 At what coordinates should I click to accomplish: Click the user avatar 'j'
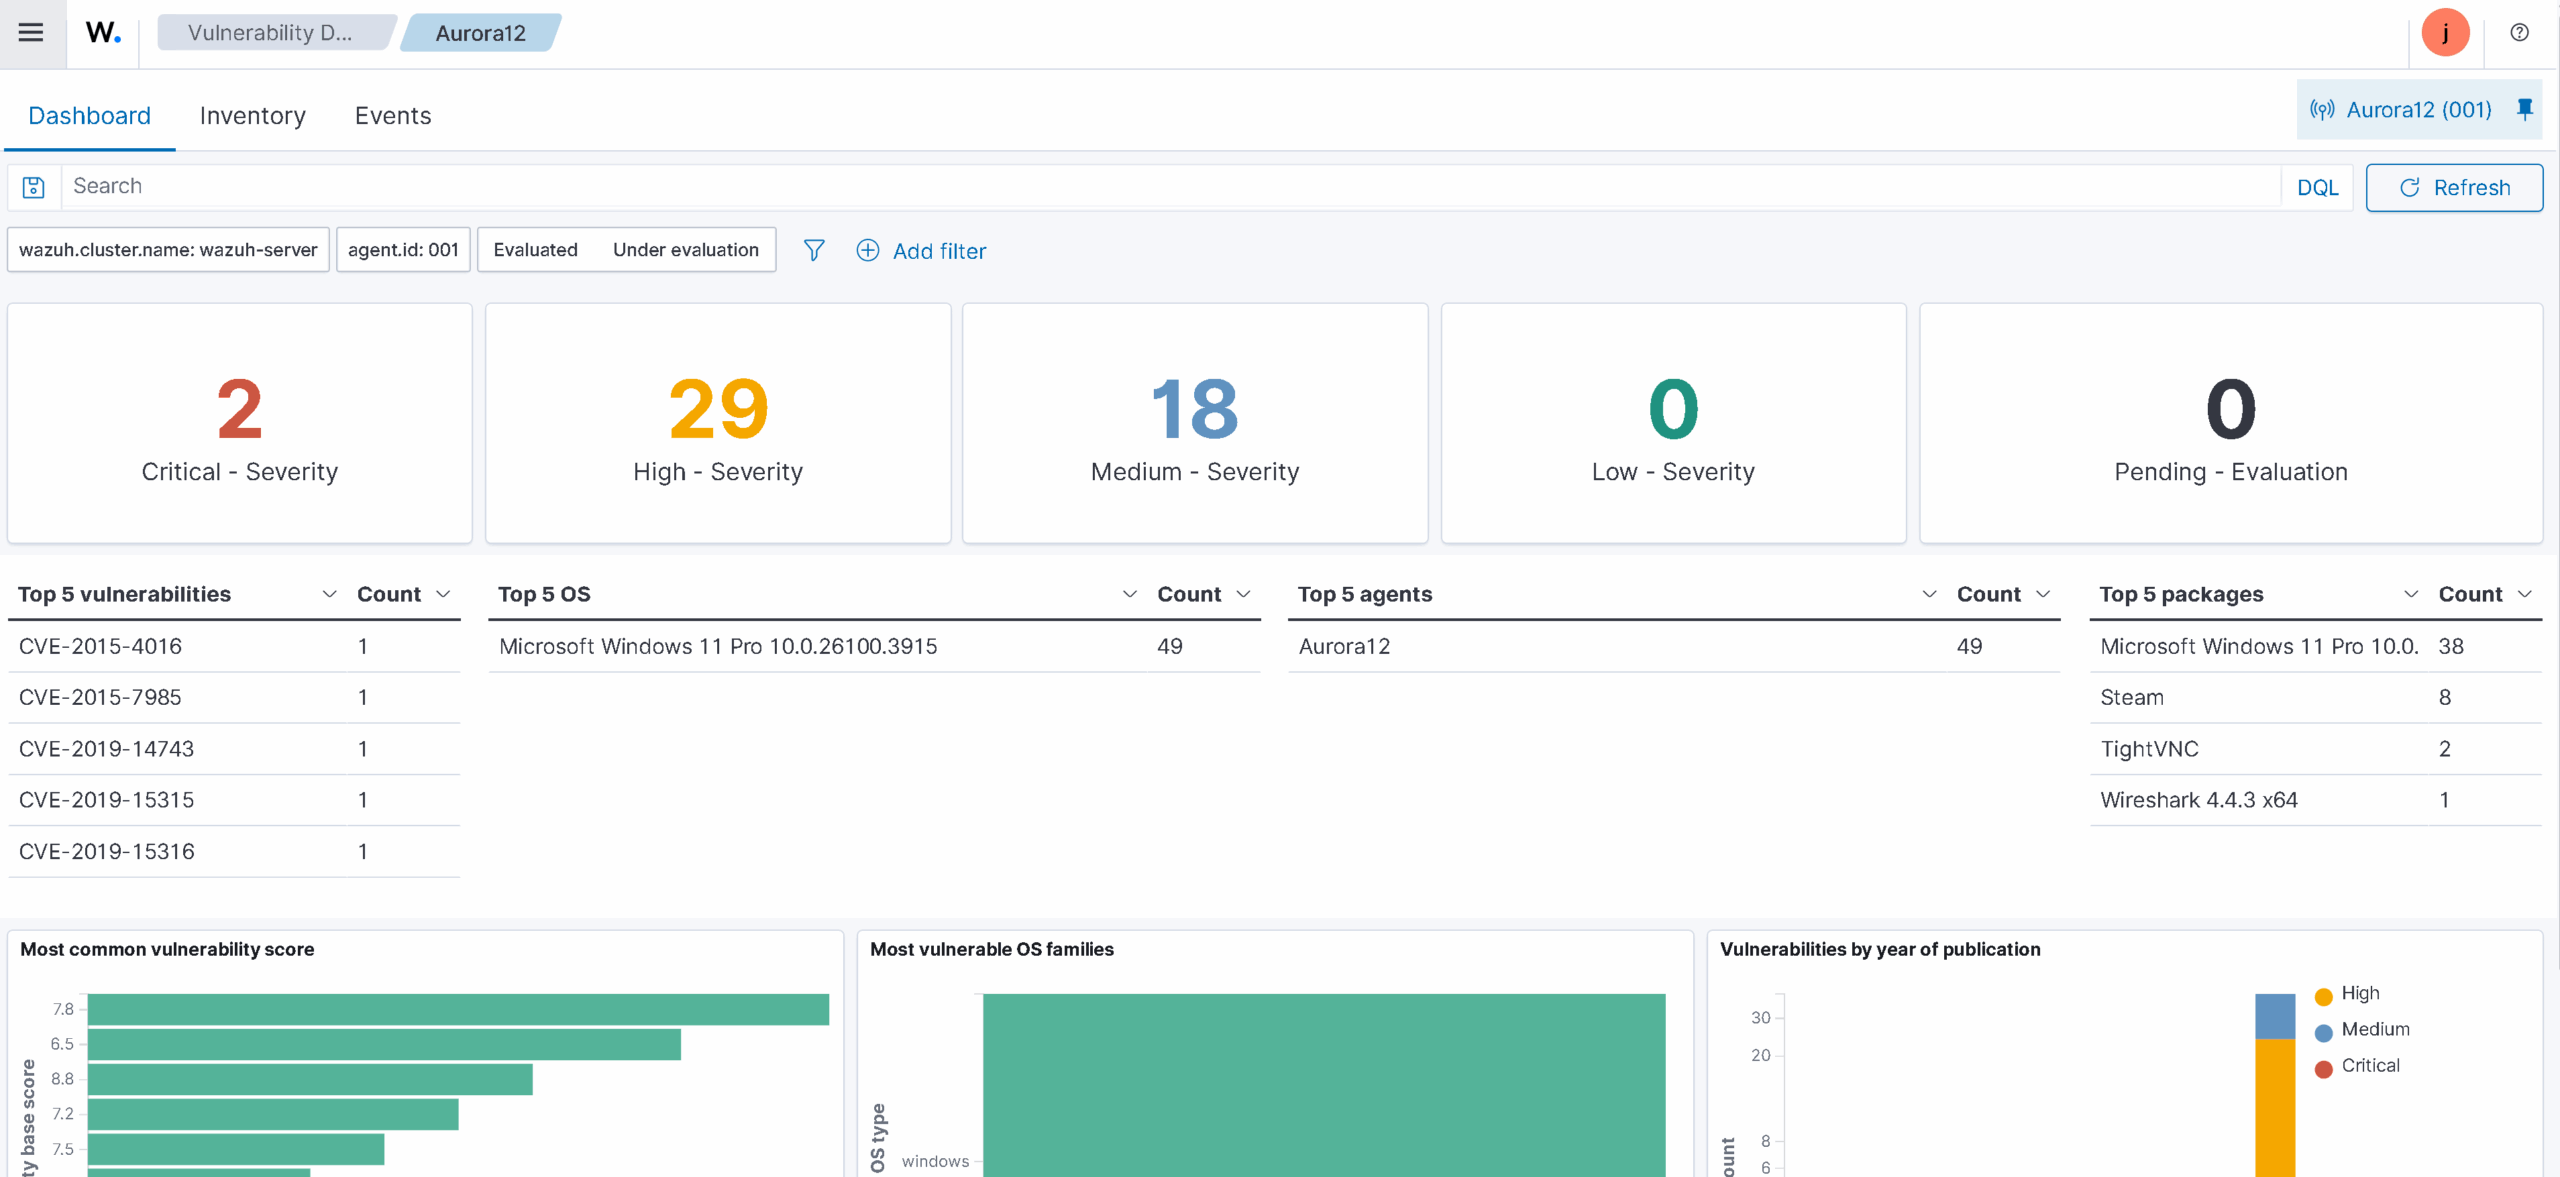pyautogui.click(x=2445, y=33)
